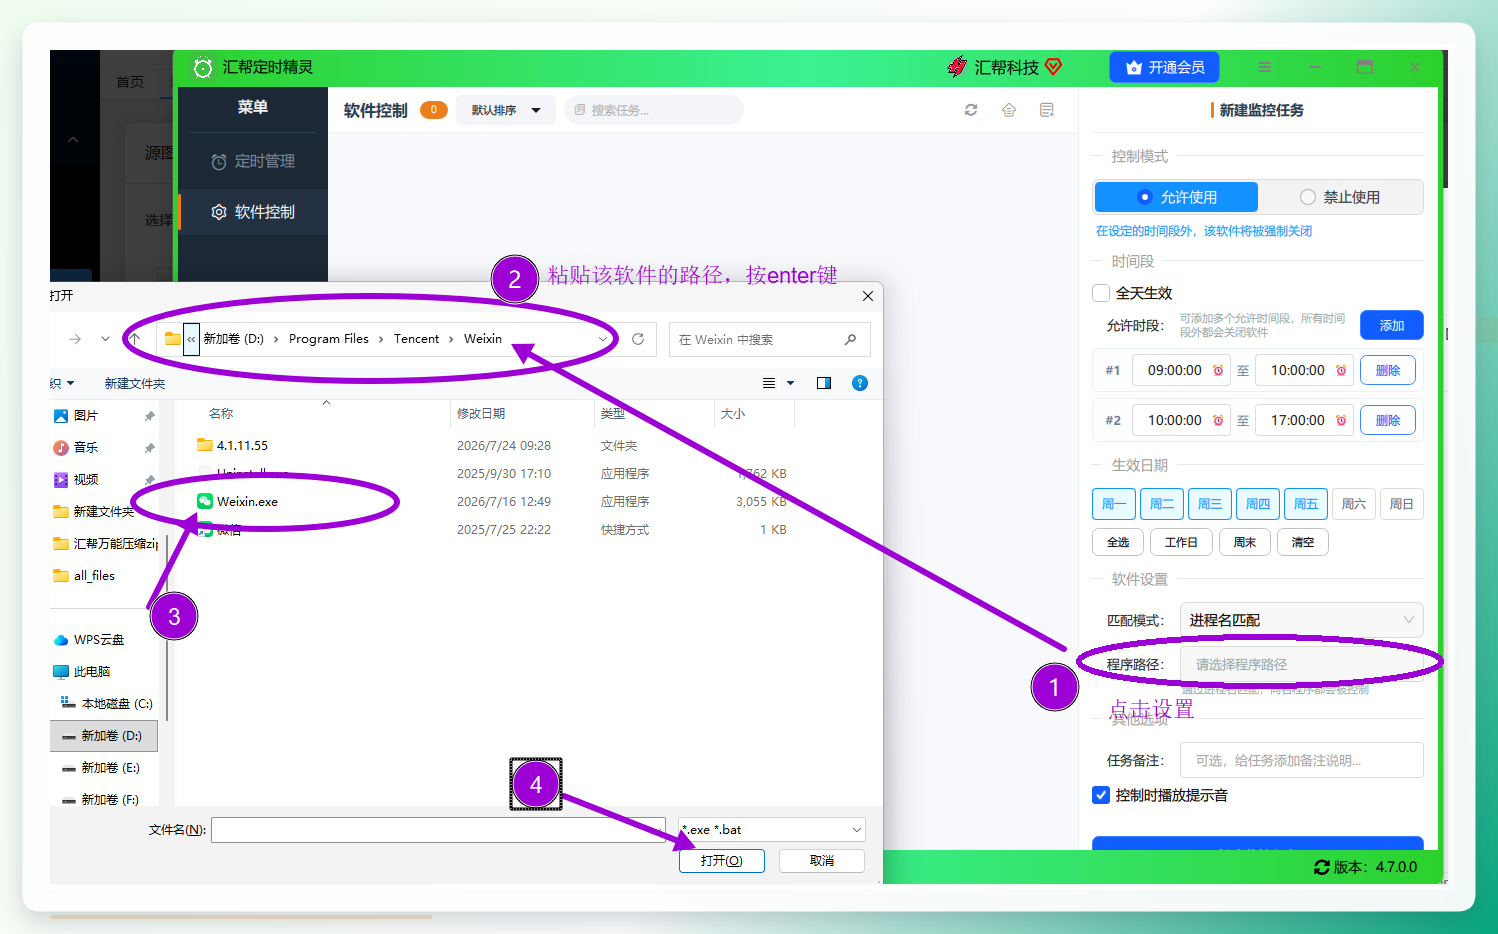The width and height of the screenshot is (1498, 934).
Task: Click the 添加 time period button
Action: tap(1391, 325)
